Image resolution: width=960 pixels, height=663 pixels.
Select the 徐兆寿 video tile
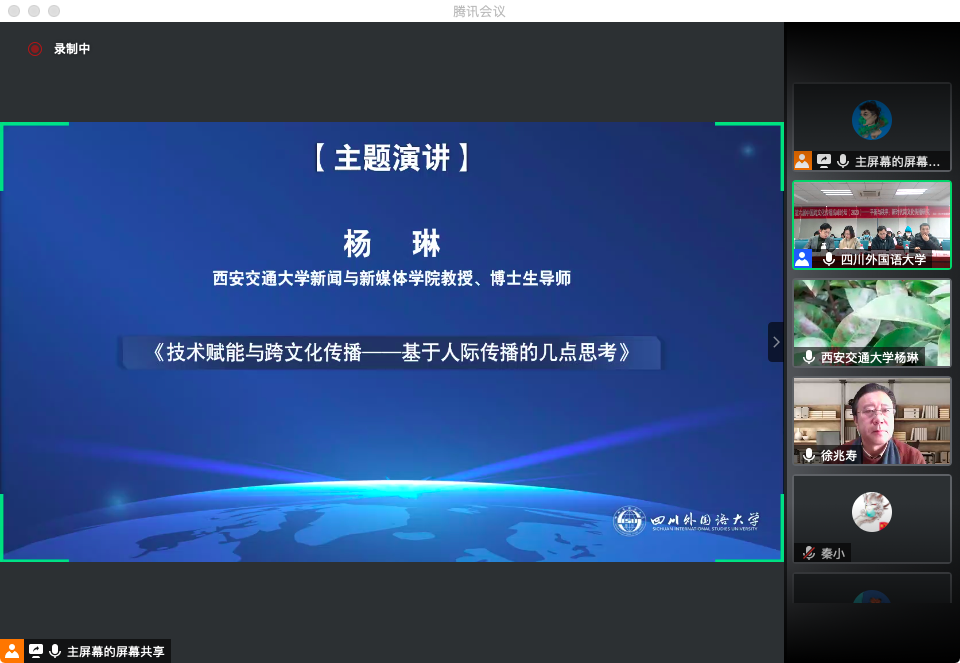pyautogui.click(x=871, y=415)
